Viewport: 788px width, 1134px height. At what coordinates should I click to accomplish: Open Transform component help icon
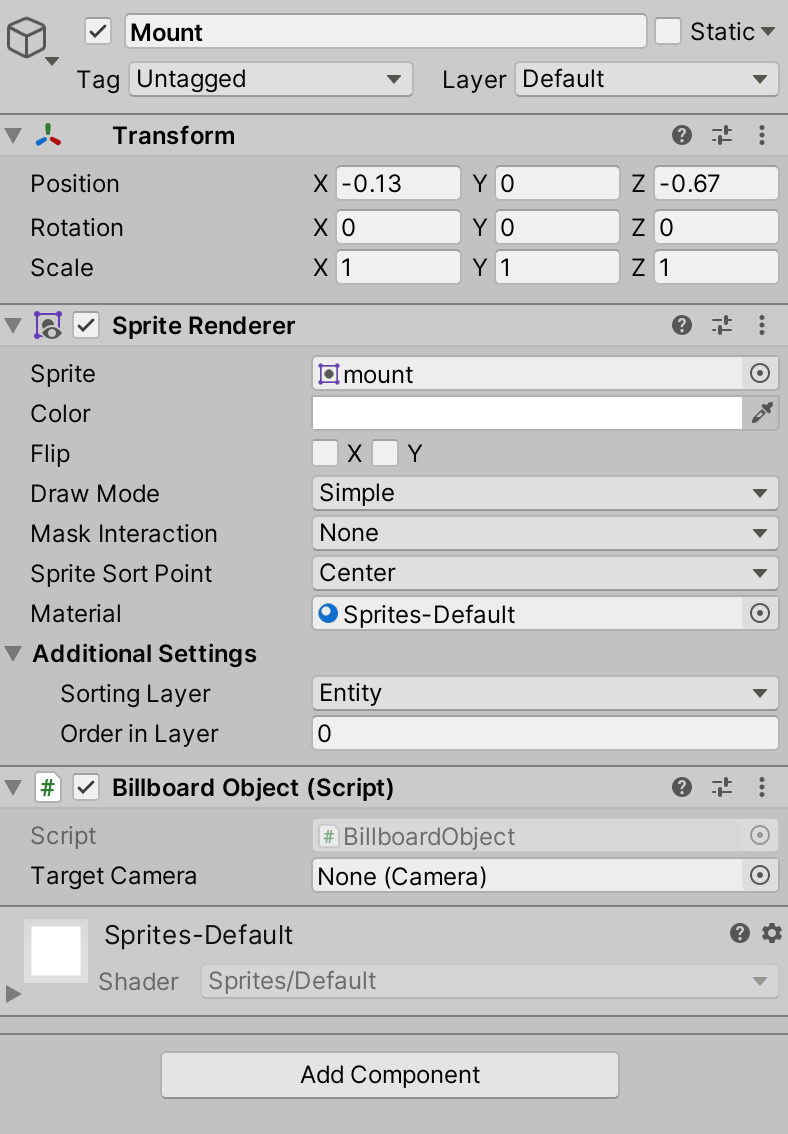681,135
